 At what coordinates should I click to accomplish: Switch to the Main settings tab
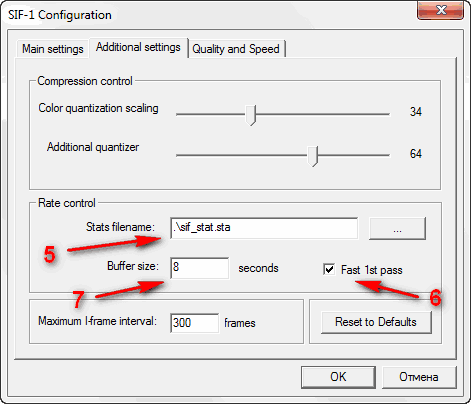pyautogui.click(x=52, y=49)
